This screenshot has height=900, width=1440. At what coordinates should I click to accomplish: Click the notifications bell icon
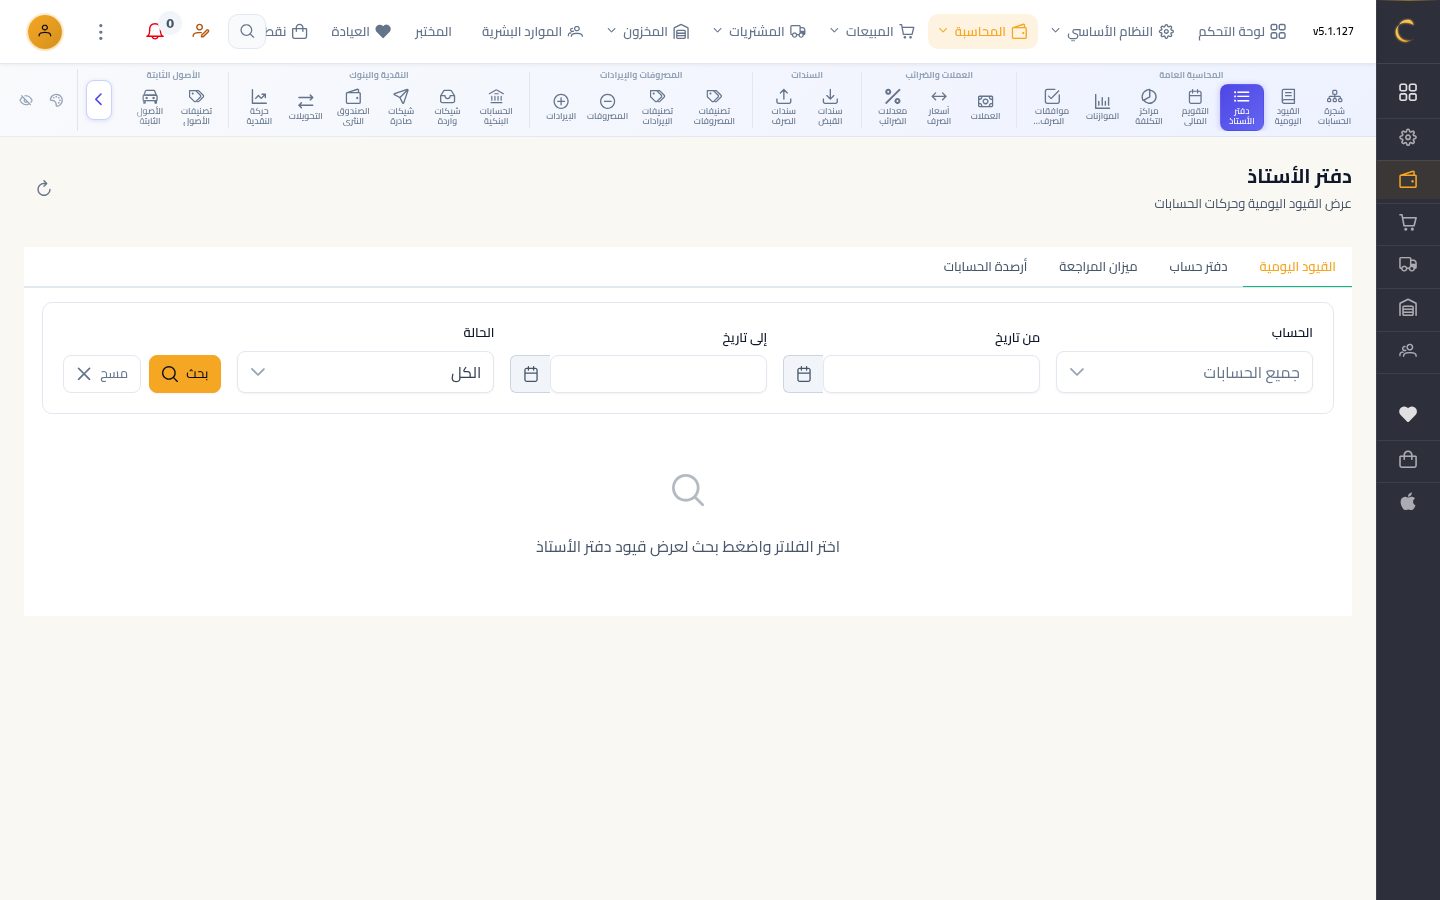155,32
